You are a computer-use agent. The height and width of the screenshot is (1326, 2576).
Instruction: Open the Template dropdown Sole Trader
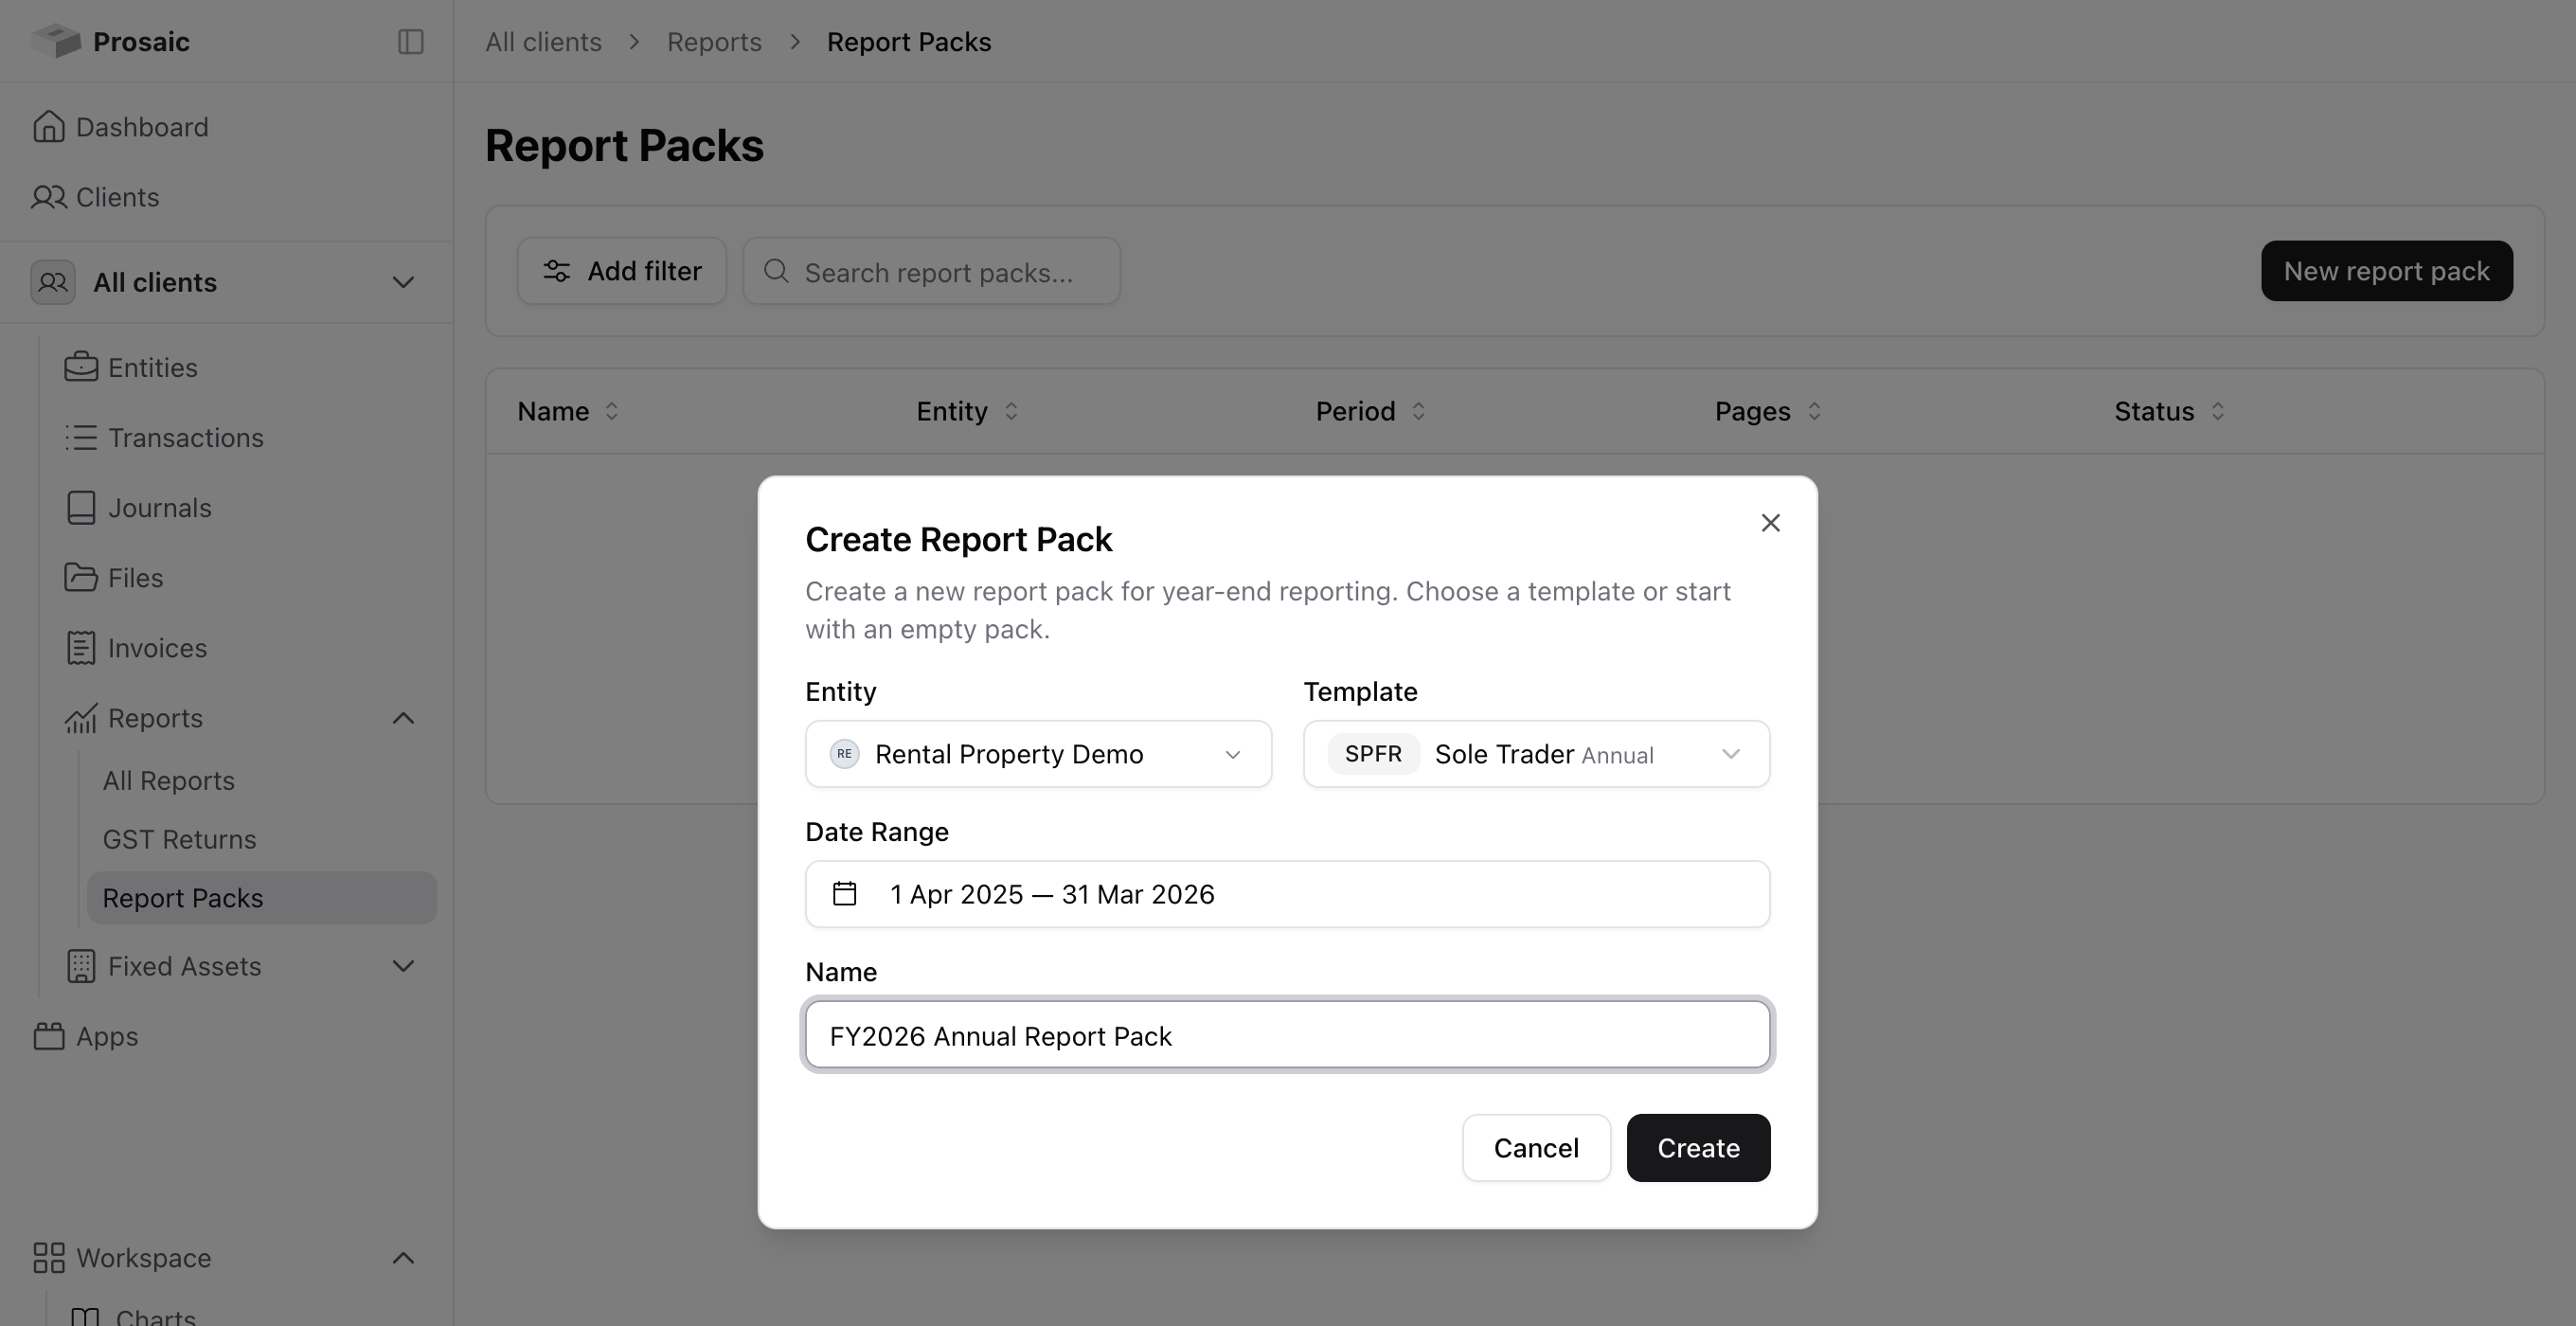[1536, 754]
